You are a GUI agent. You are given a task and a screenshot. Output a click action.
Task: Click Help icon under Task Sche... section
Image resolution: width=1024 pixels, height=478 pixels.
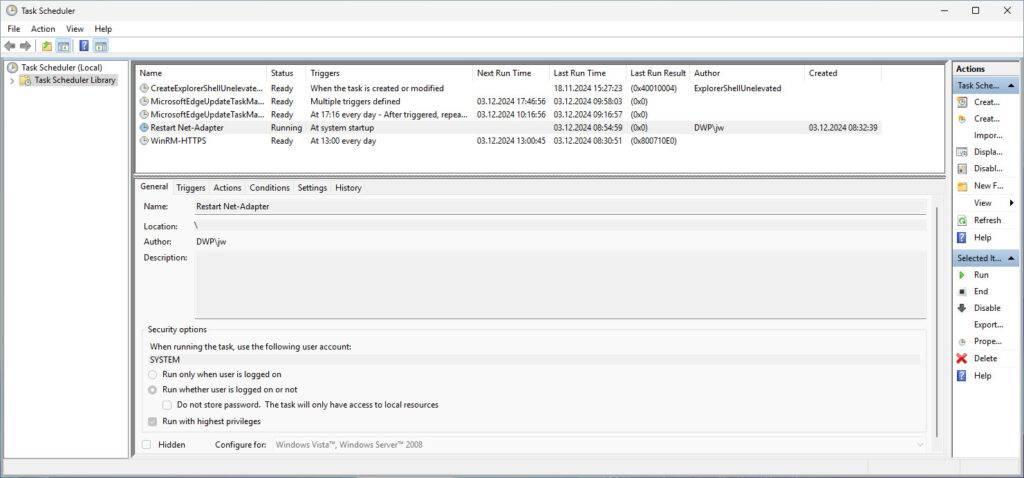[962, 238]
